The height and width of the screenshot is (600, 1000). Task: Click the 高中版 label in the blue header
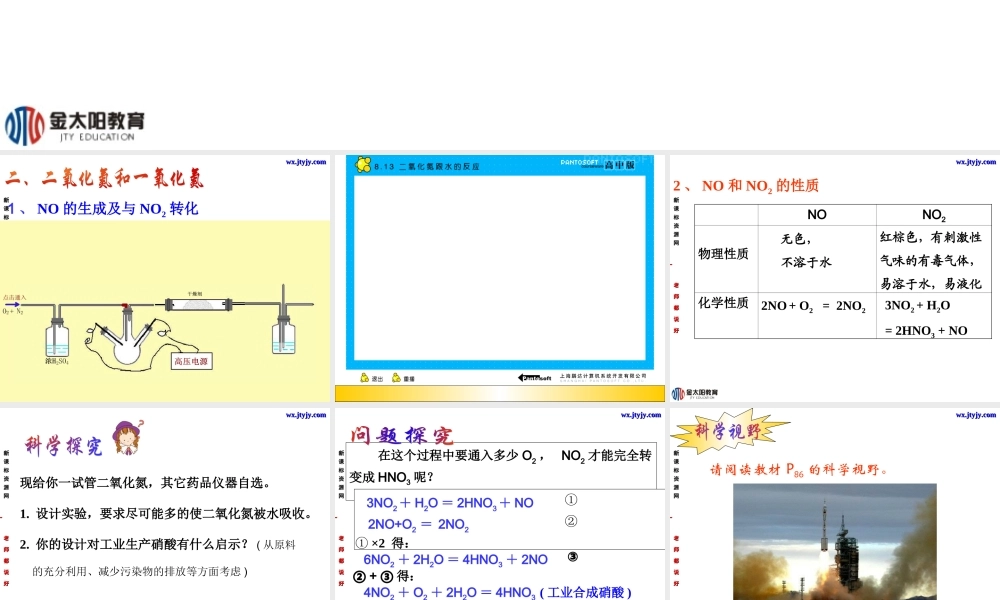coord(619,165)
